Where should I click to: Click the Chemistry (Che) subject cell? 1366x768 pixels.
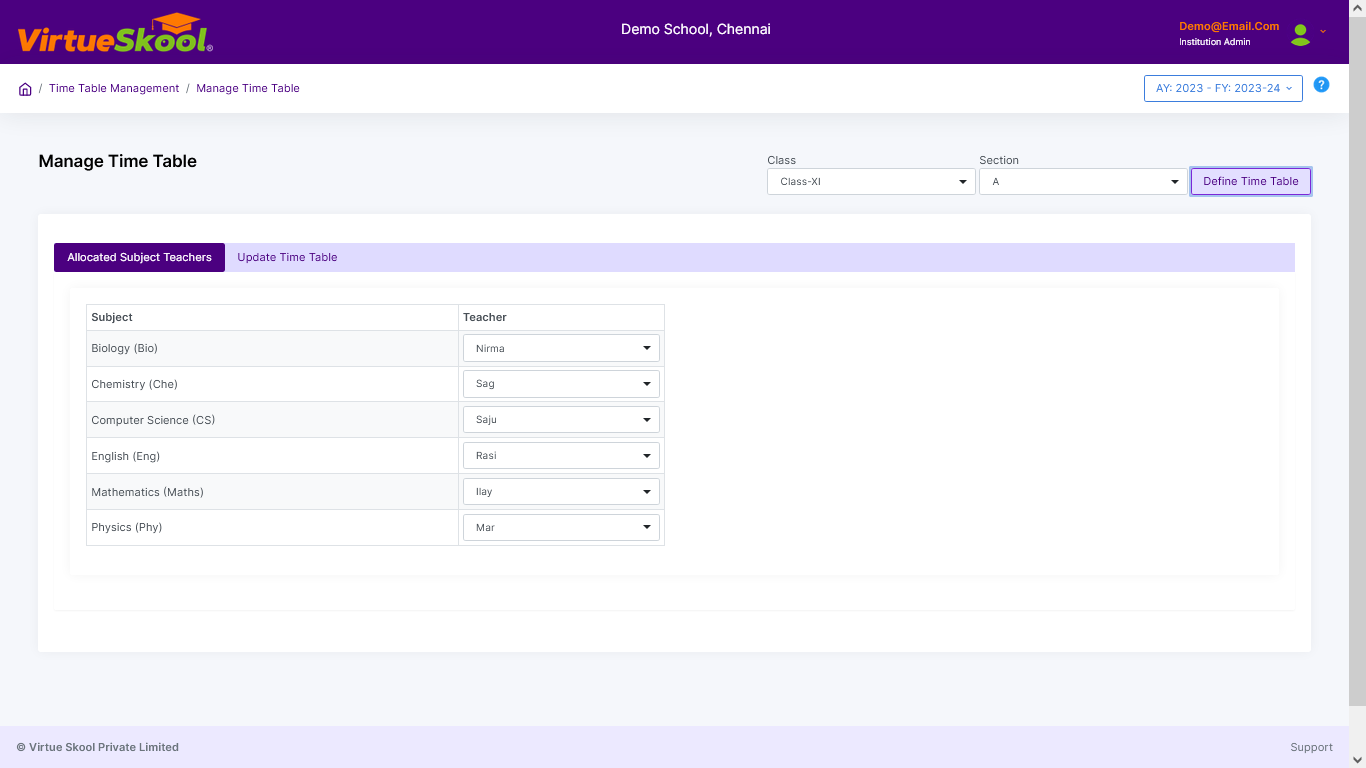tap(272, 384)
